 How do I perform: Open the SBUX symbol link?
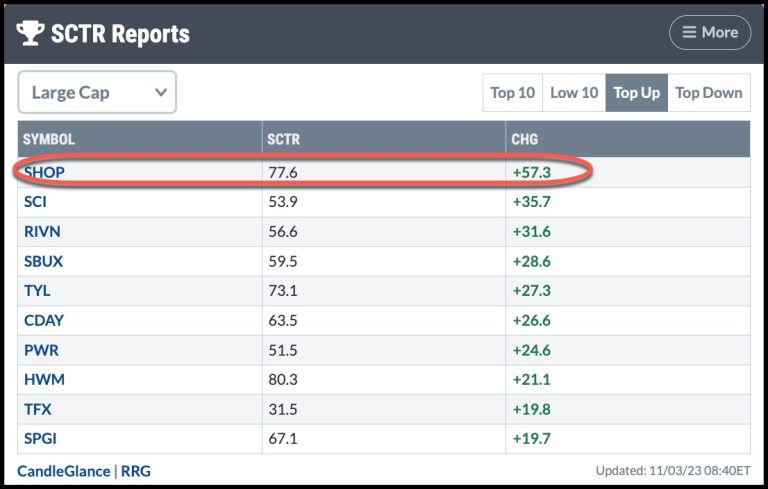44,261
